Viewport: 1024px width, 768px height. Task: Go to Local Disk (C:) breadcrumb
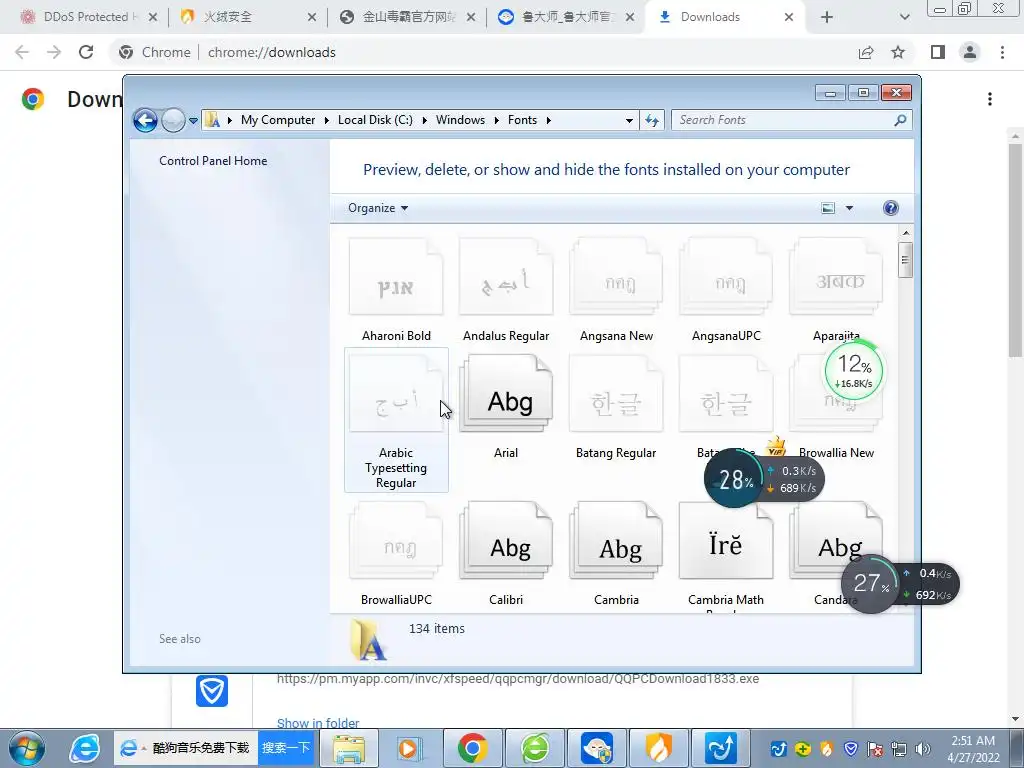(x=375, y=120)
